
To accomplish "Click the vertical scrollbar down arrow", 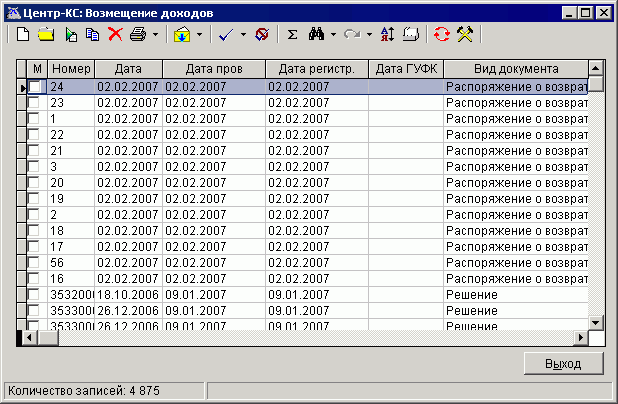I will (x=596, y=321).
